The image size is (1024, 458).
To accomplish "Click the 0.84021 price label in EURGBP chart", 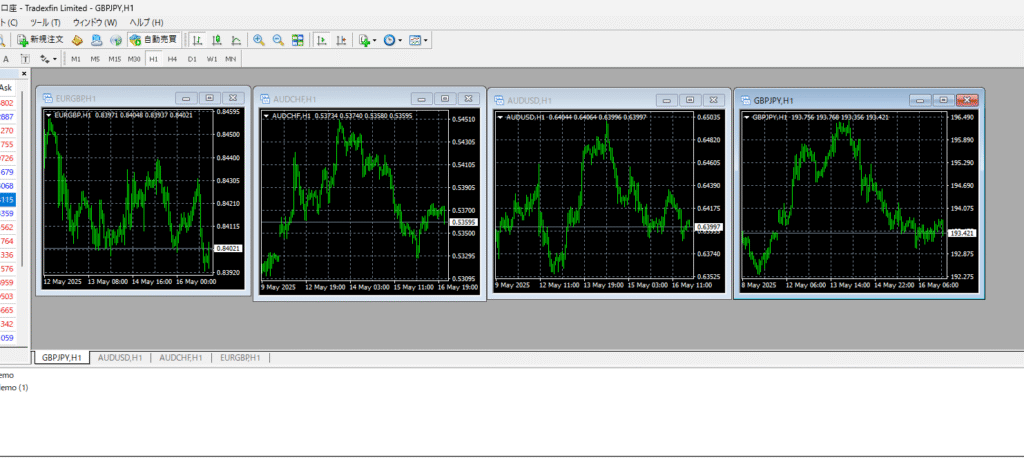I will pos(228,248).
